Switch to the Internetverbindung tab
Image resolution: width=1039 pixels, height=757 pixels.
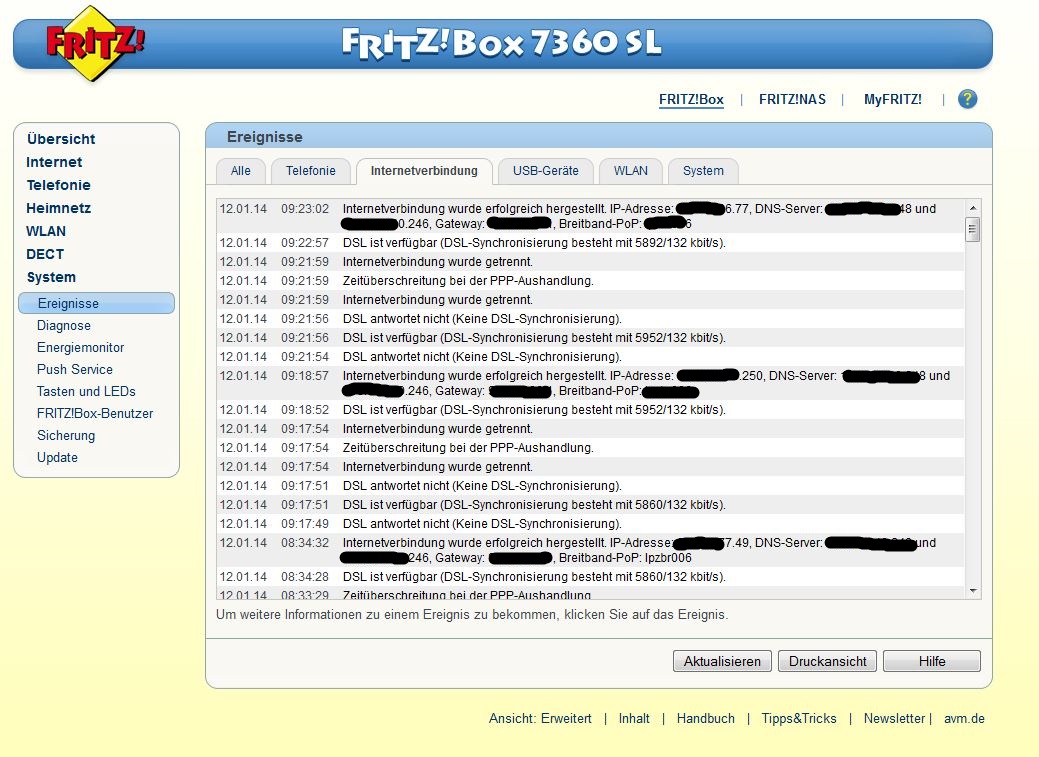click(424, 171)
